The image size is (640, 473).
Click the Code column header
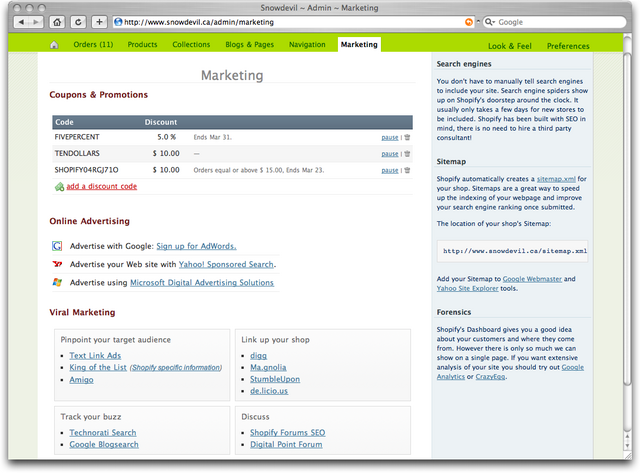[64, 122]
